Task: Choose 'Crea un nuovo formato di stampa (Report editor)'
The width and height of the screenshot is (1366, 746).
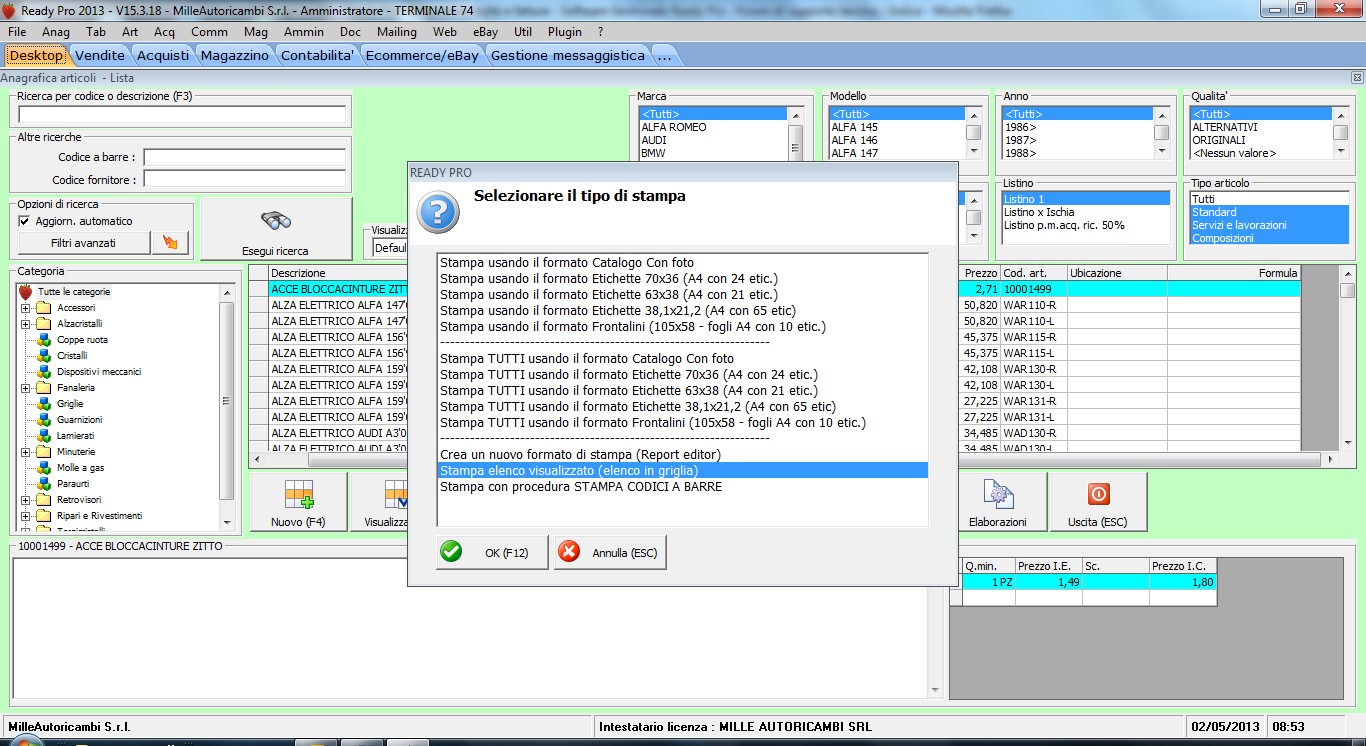Action: click(683, 455)
